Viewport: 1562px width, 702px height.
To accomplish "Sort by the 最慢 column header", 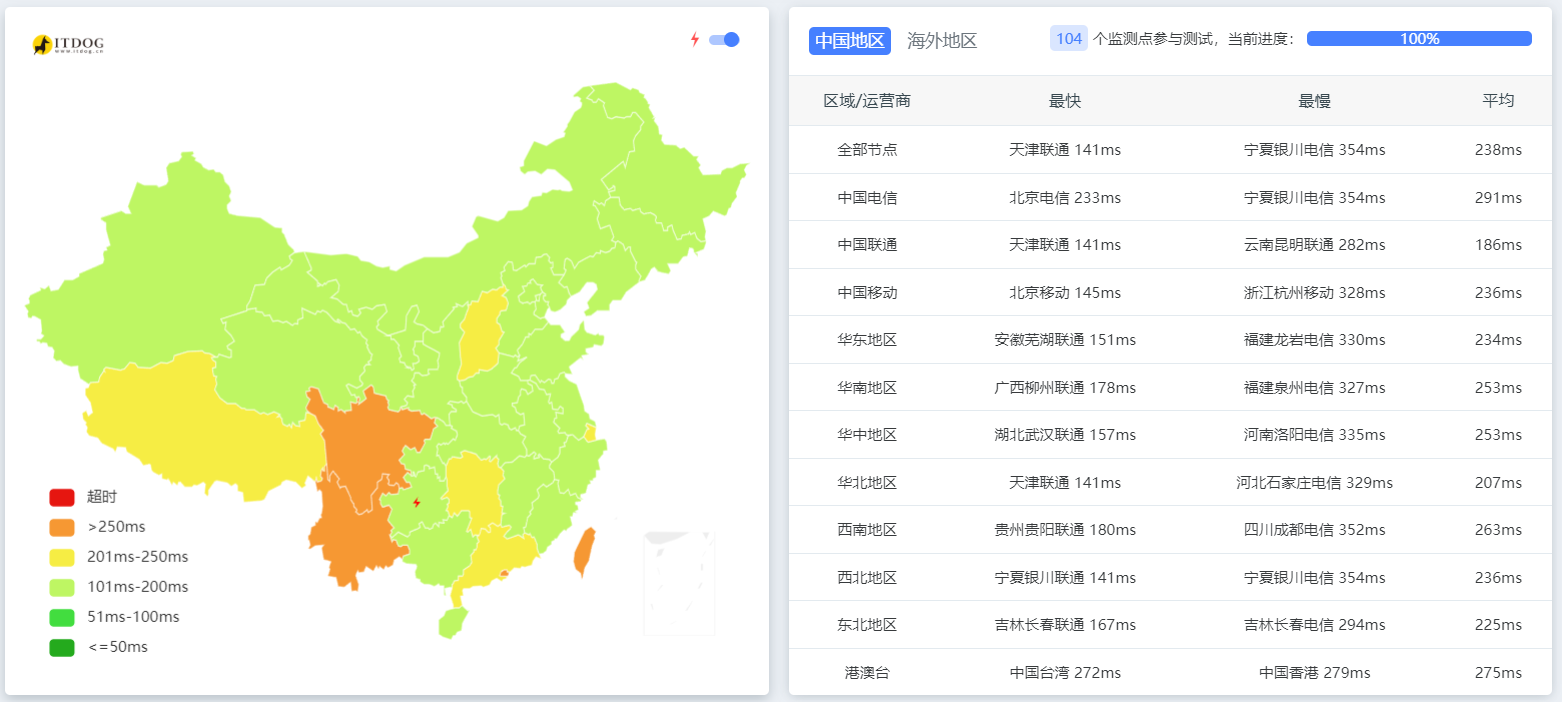I will pyautogui.click(x=1314, y=101).
